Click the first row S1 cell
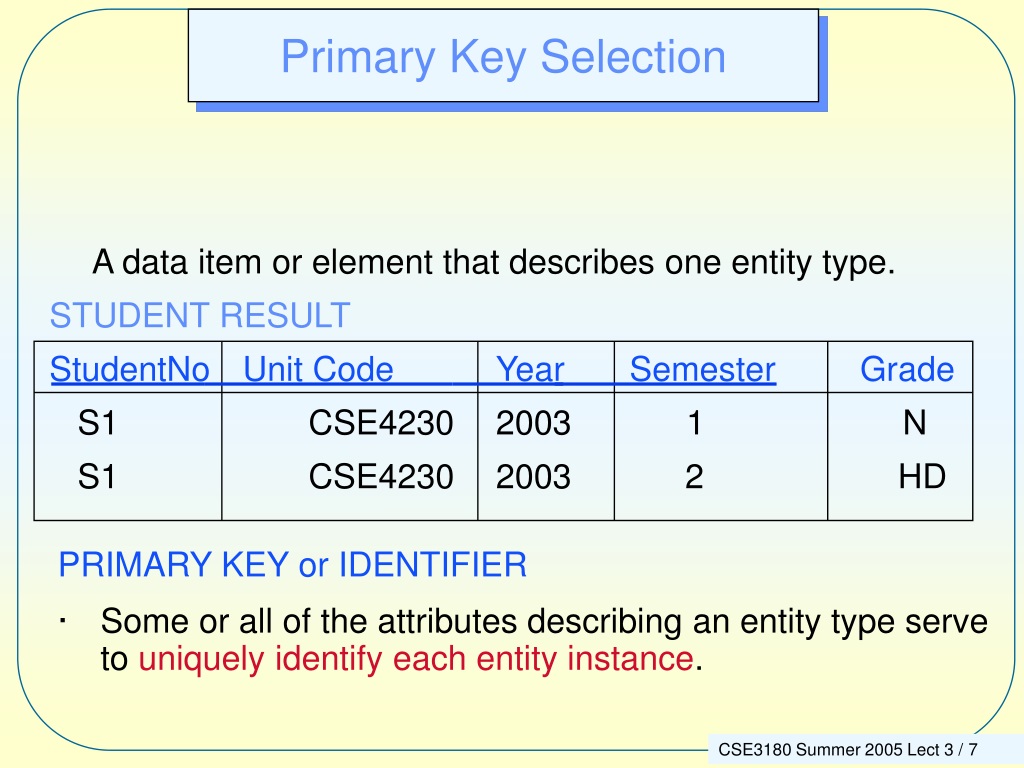1024x768 pixels. coord(97,423)
